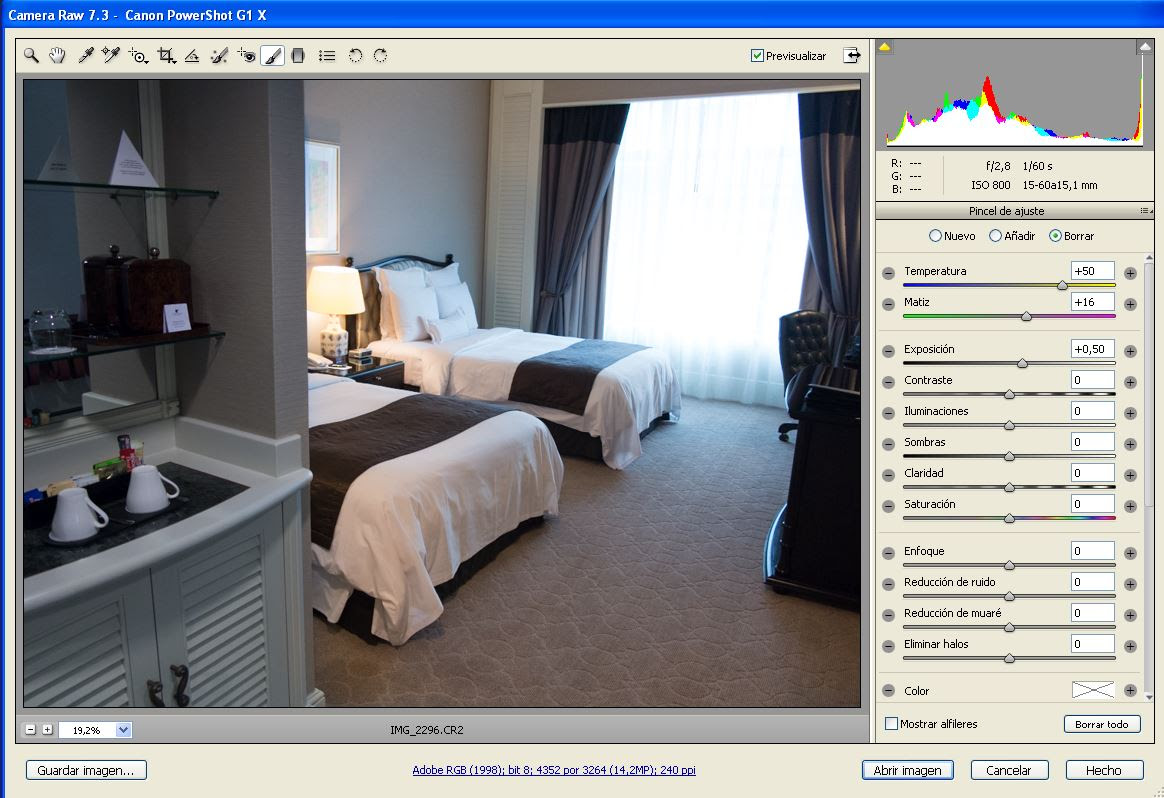Select the Hand tool
1164x798 pixels.
[x=57, y=56]
